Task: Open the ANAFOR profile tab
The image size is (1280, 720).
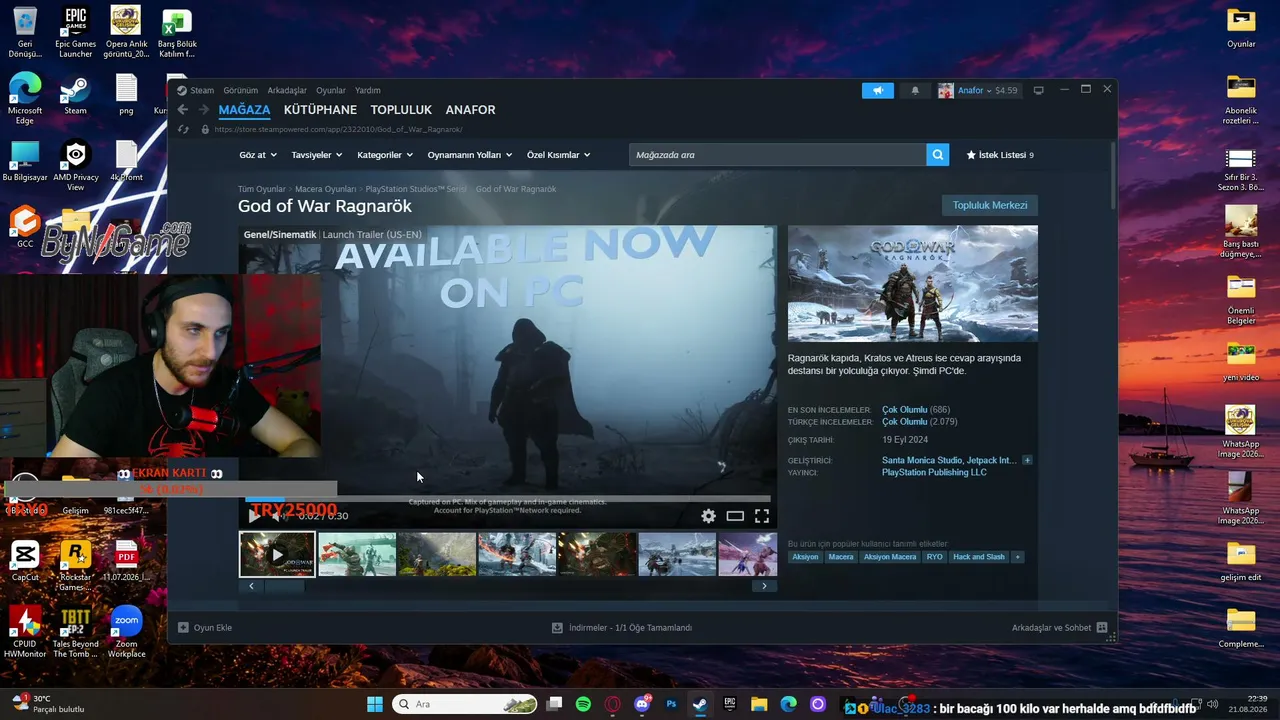Action: 470,110
